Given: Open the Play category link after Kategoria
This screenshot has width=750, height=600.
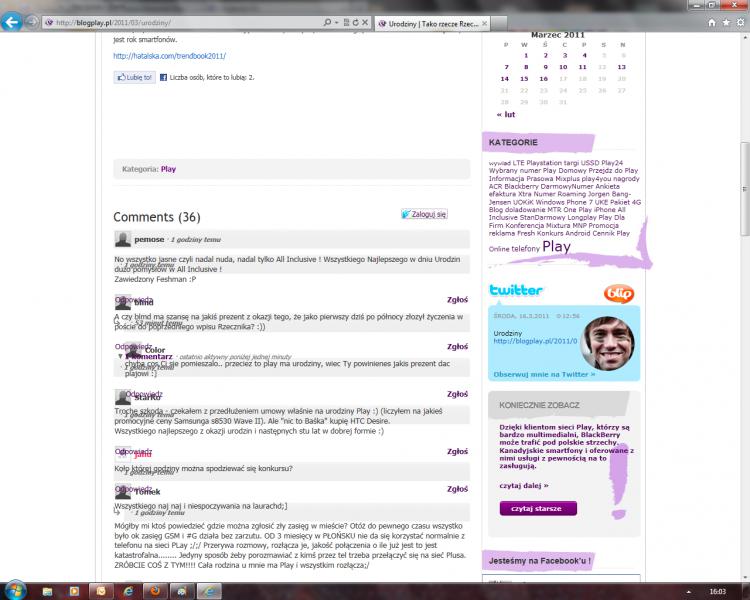Looking at the screenshot, I should pos(168,169).
